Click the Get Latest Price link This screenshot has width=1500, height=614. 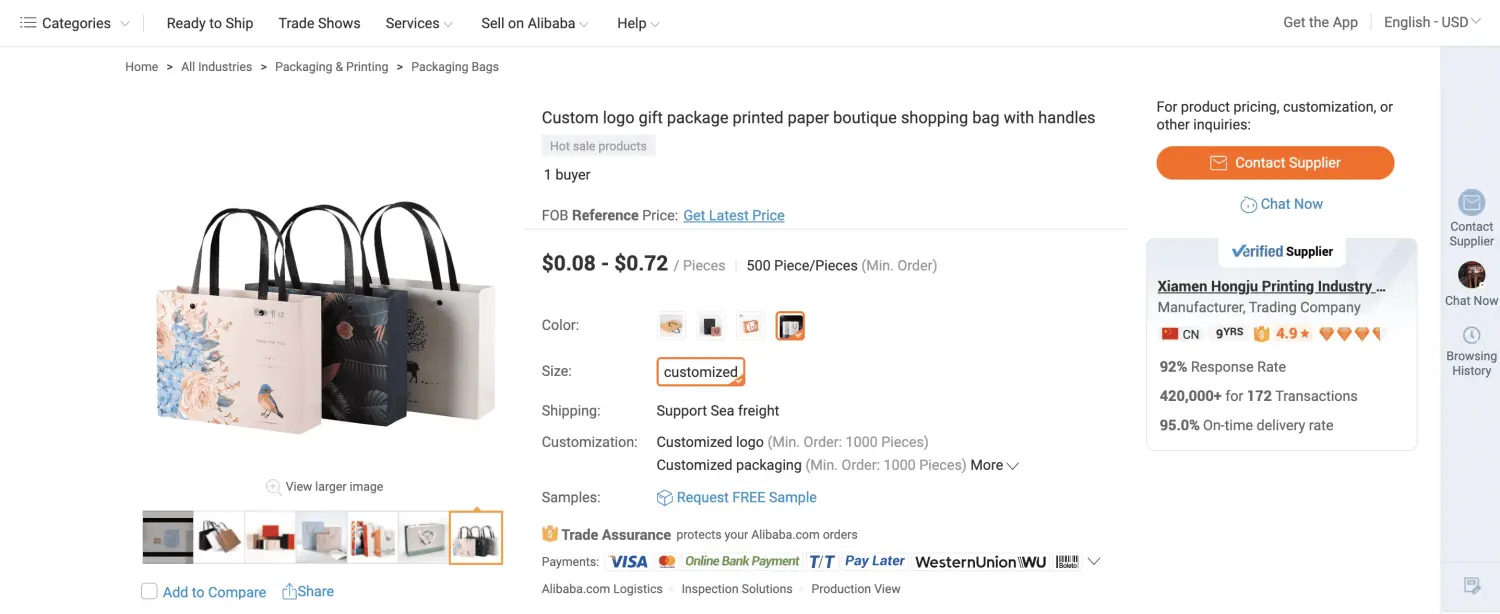[x=733, y=215]
